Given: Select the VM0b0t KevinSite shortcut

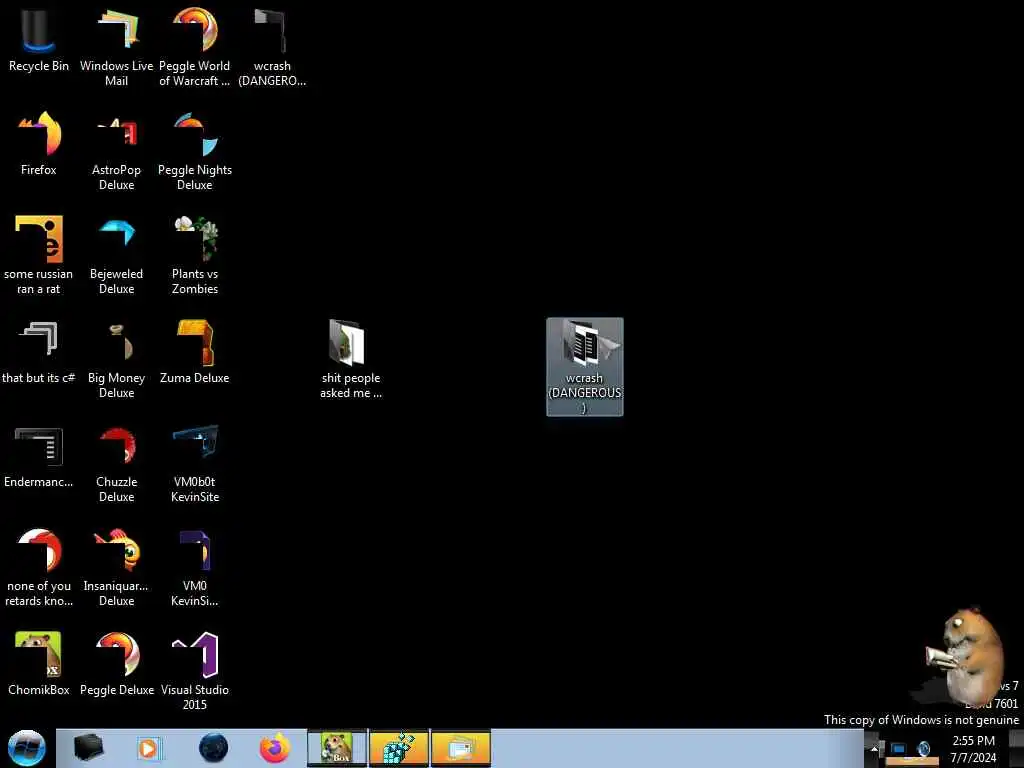Looking at the screenshot, I should [x=195, y=464].
